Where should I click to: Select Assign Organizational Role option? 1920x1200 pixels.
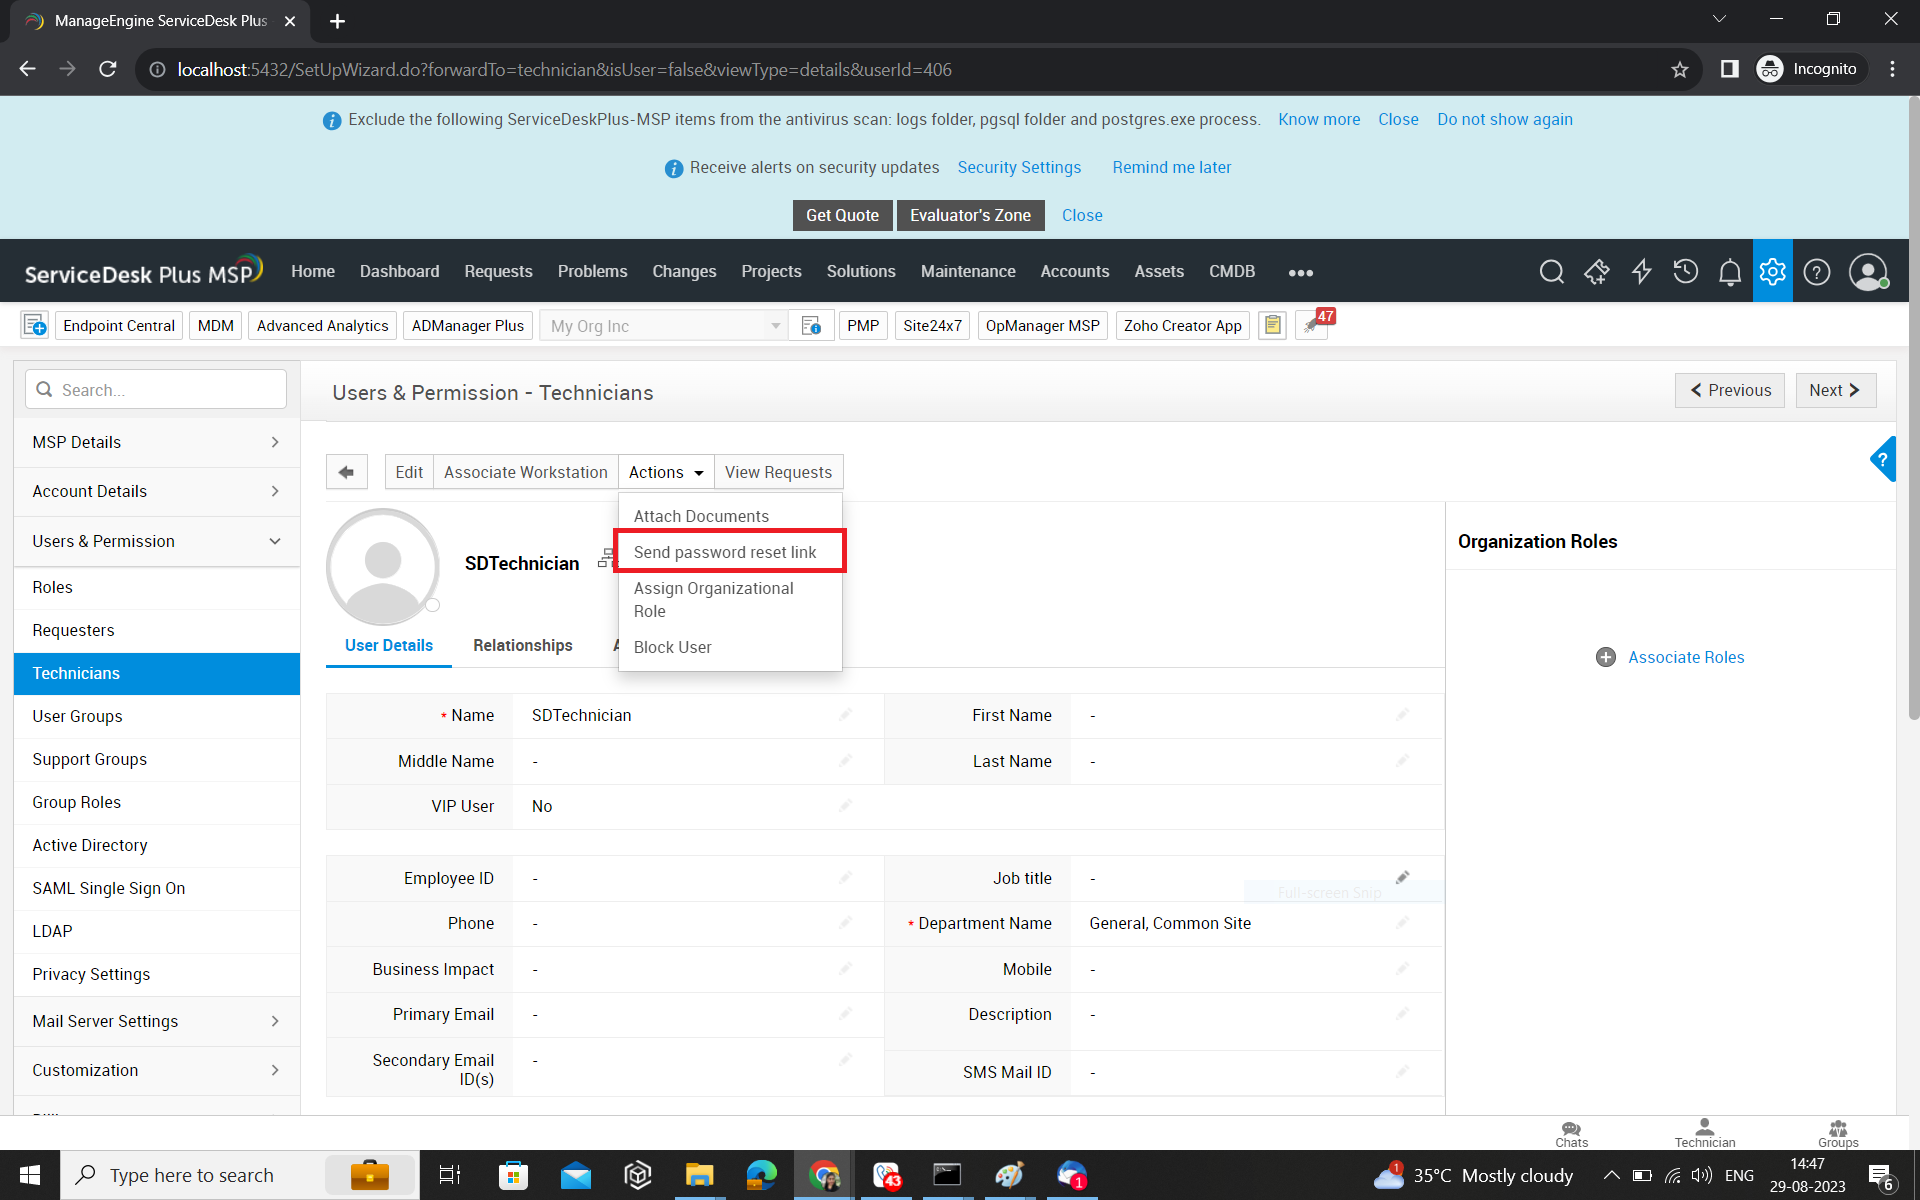[x=730, y=600]
